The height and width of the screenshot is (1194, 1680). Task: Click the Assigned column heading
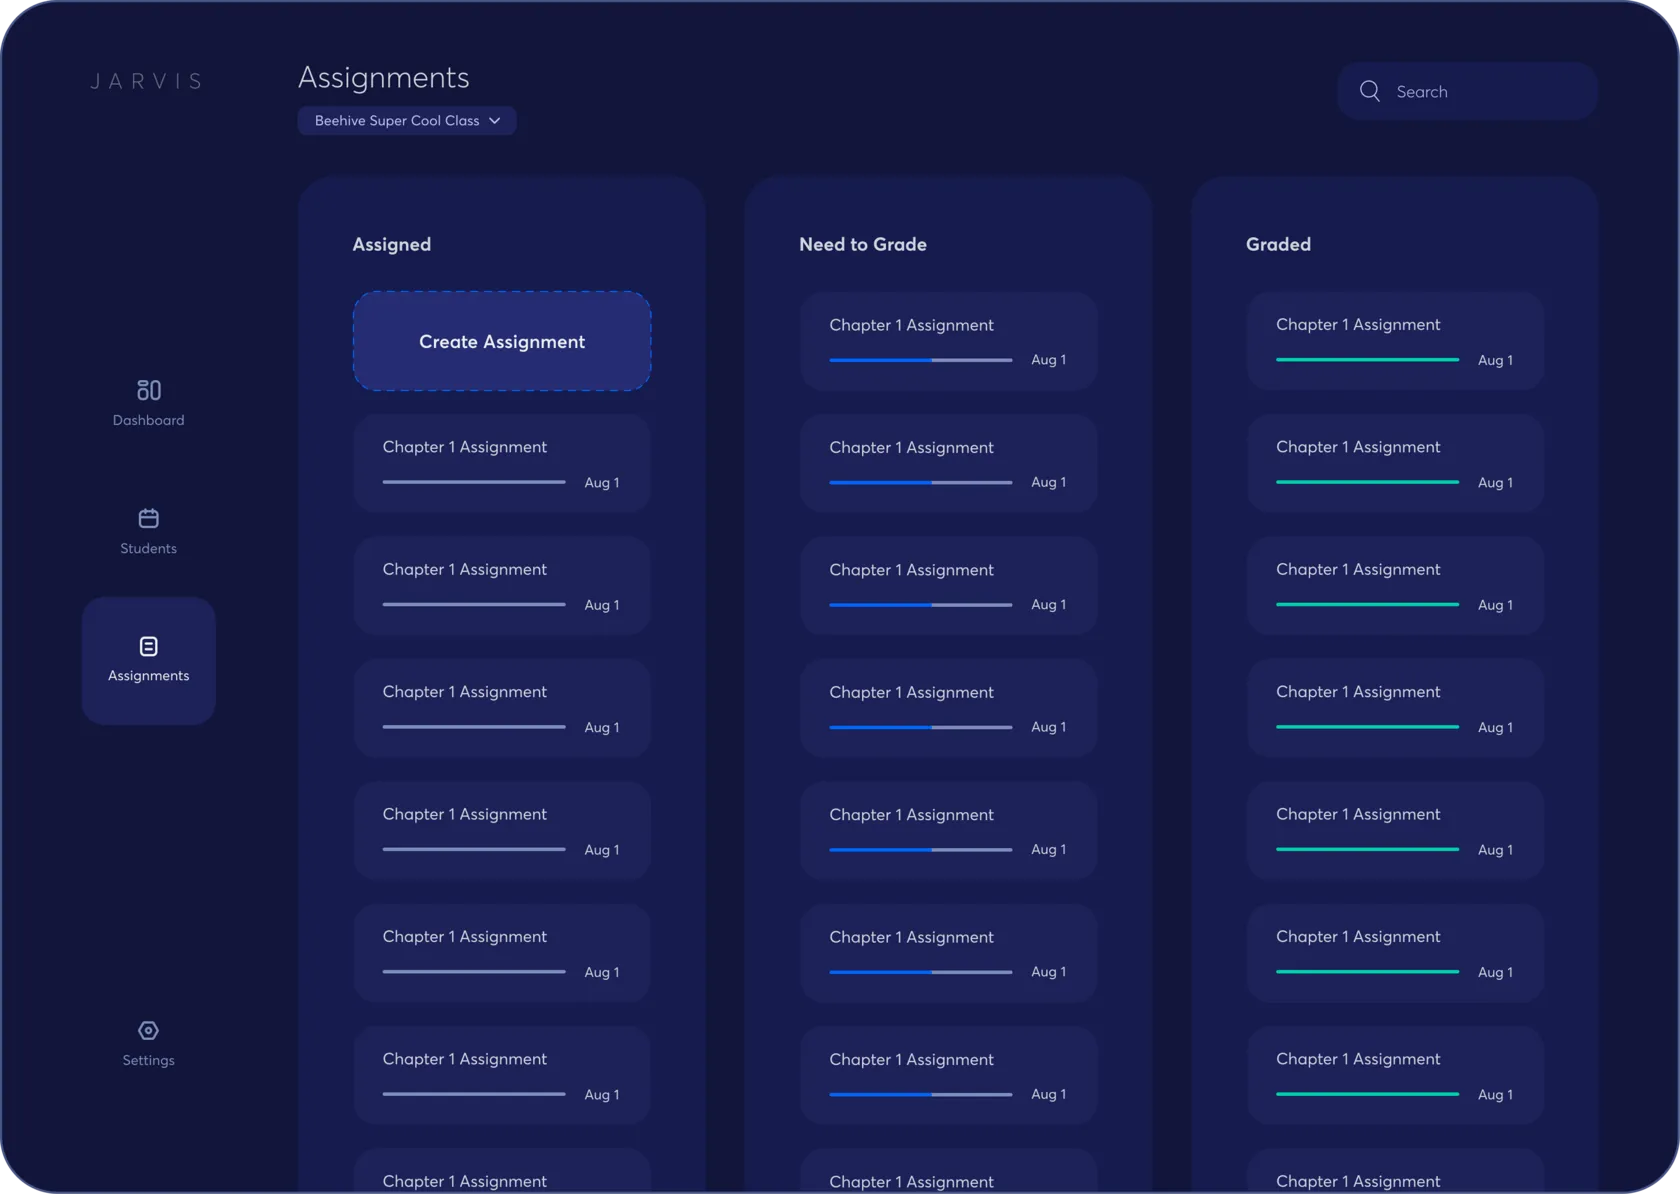coord(392,244)
